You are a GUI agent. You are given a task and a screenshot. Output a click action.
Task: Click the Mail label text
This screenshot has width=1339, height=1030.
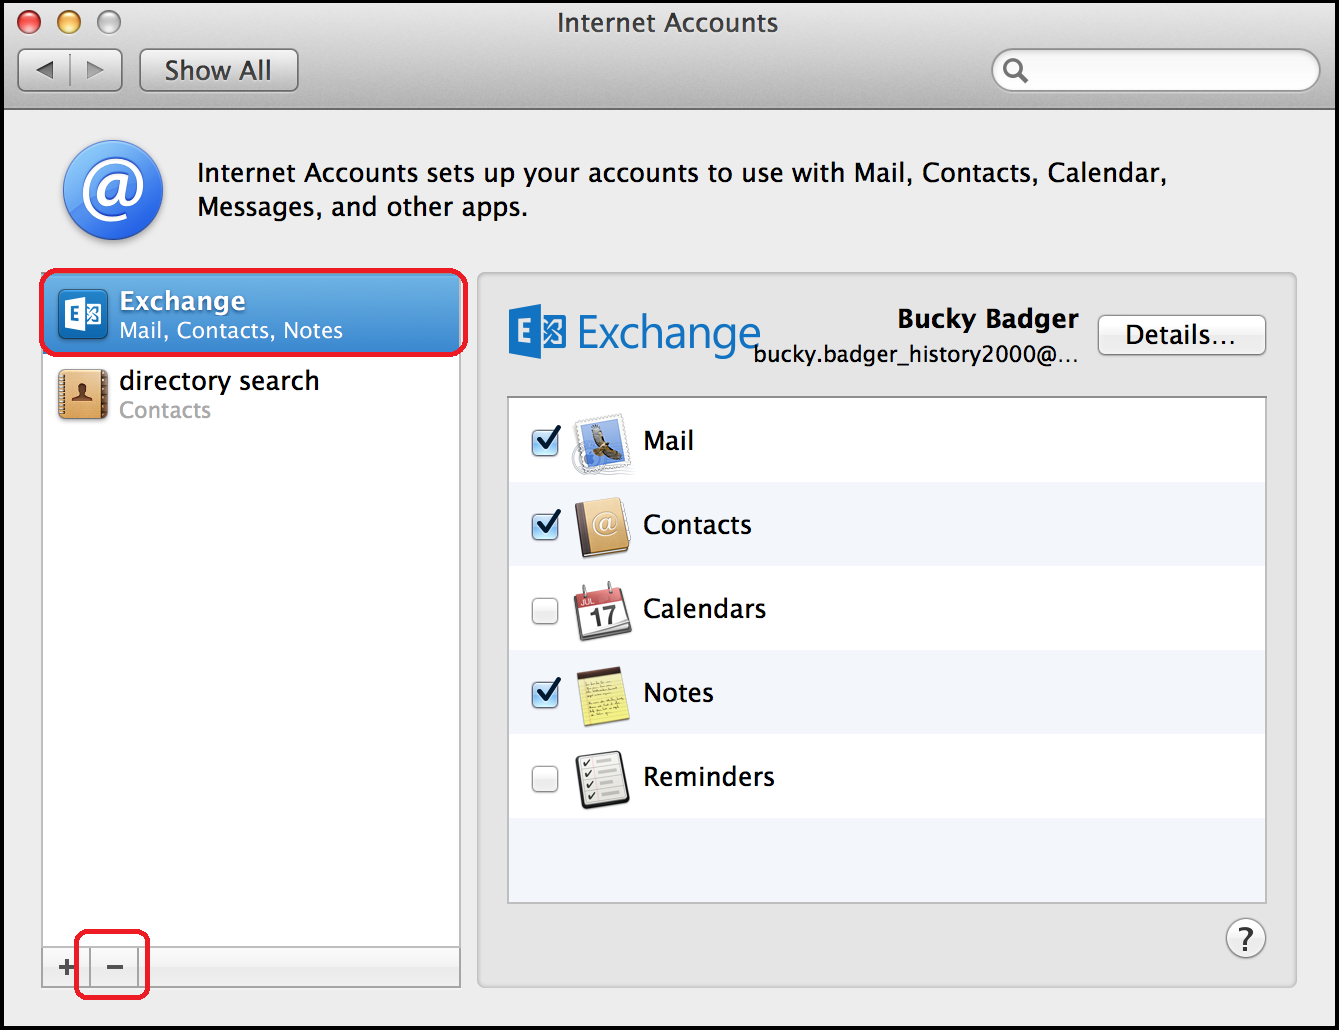pyautogui.click(x=669, y=441)
